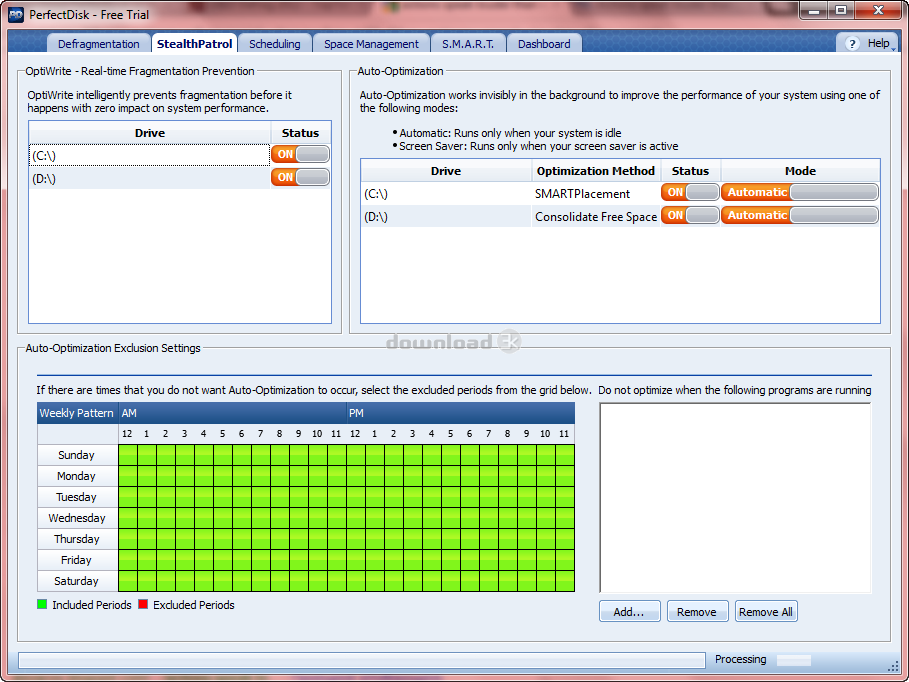Go to the Space Management tab
Screen dimensions: 909x682
pos(371,44)
